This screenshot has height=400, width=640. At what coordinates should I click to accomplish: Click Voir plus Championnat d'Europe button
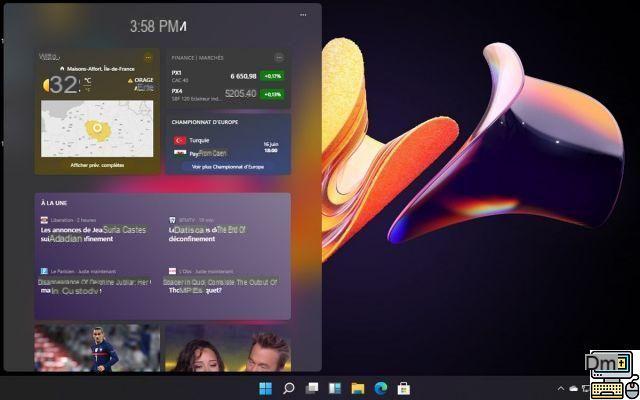pos(228,167)
